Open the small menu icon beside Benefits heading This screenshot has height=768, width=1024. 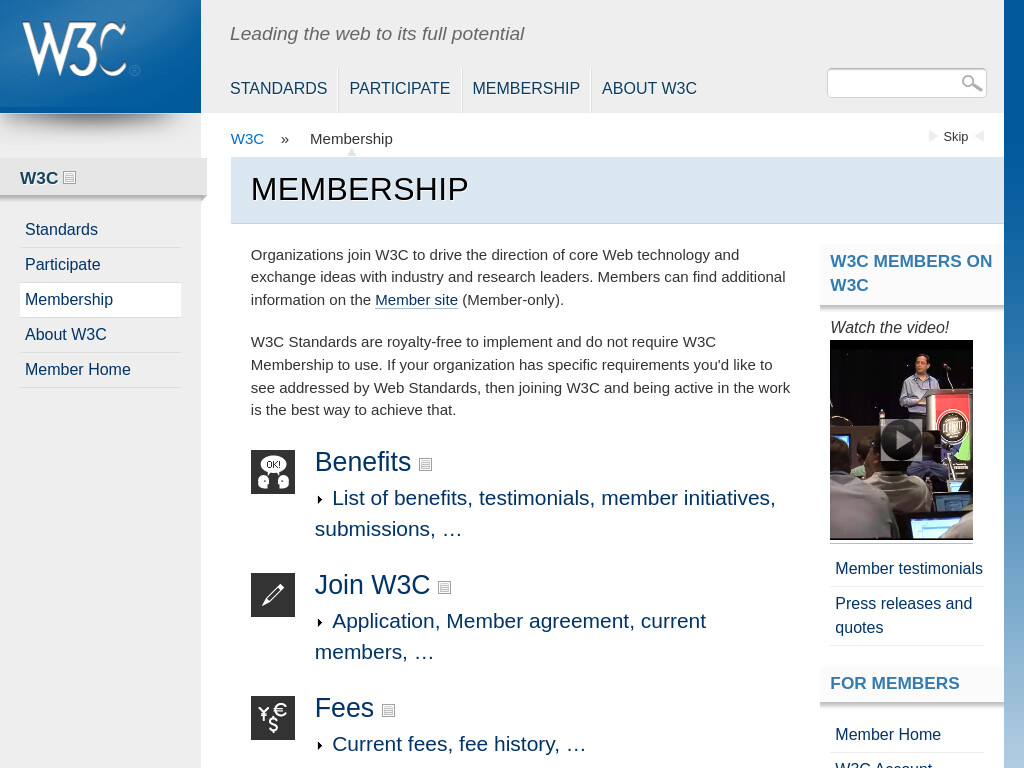coord(425,464)
